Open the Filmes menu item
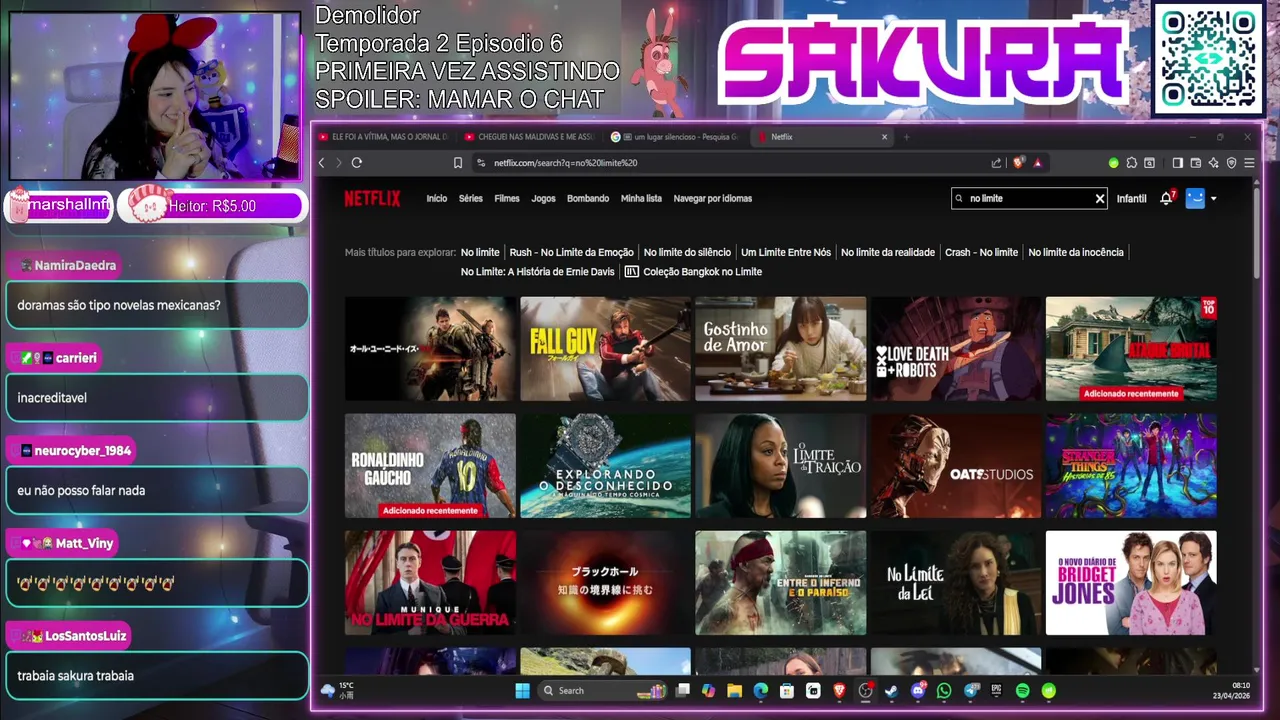This screenshot has height=720, width=1280. point(507,198)
